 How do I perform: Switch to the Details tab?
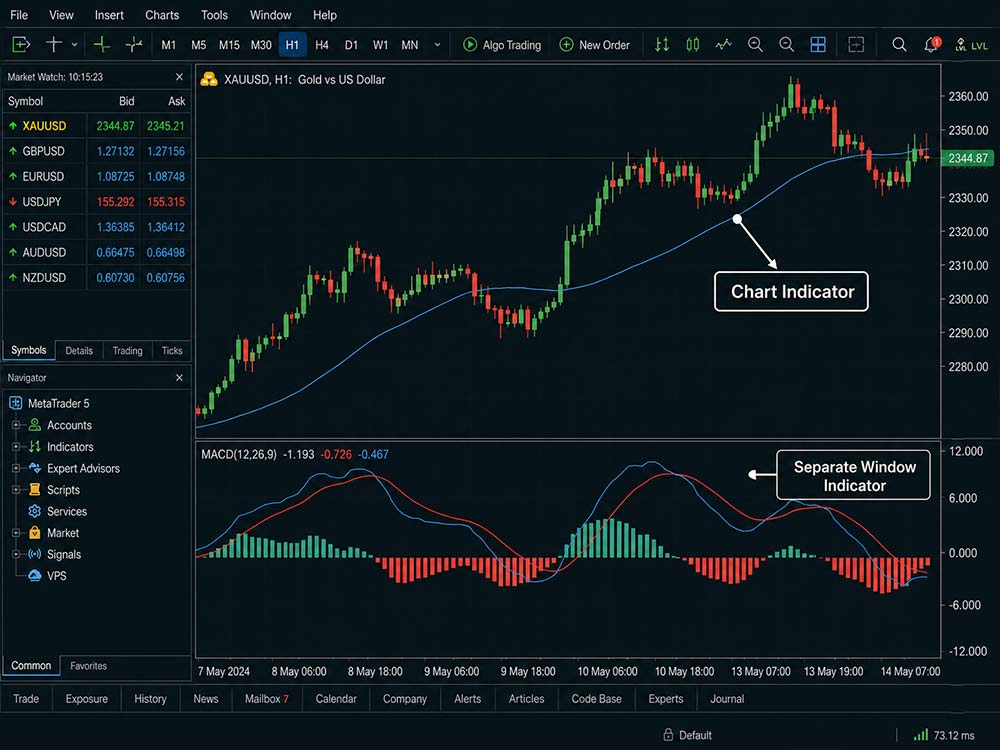coord(79,351)
